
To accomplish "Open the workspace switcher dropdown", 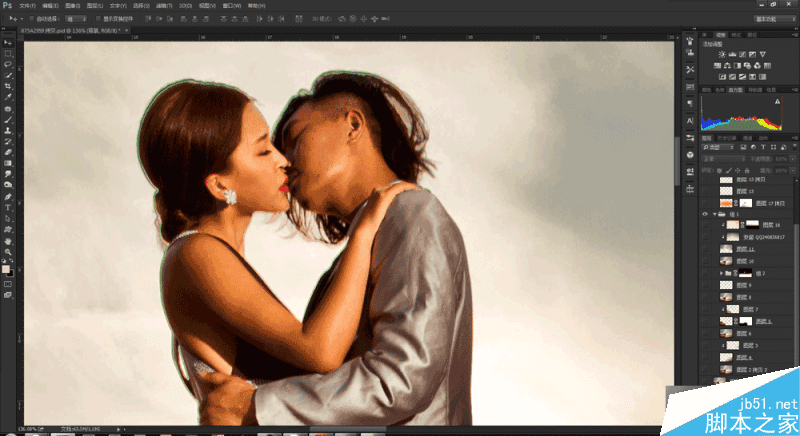I will [775, 19].
